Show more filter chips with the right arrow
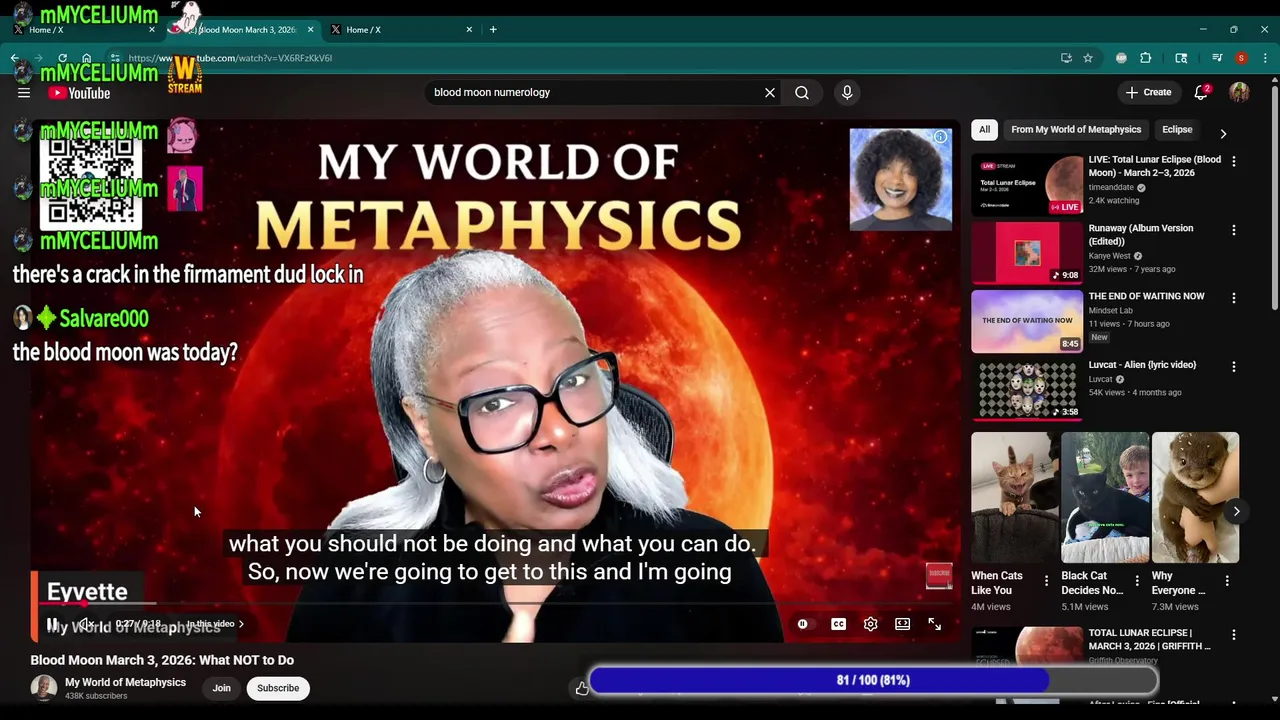Viewport: 1280px width, 720px height. pos(1223,133)
